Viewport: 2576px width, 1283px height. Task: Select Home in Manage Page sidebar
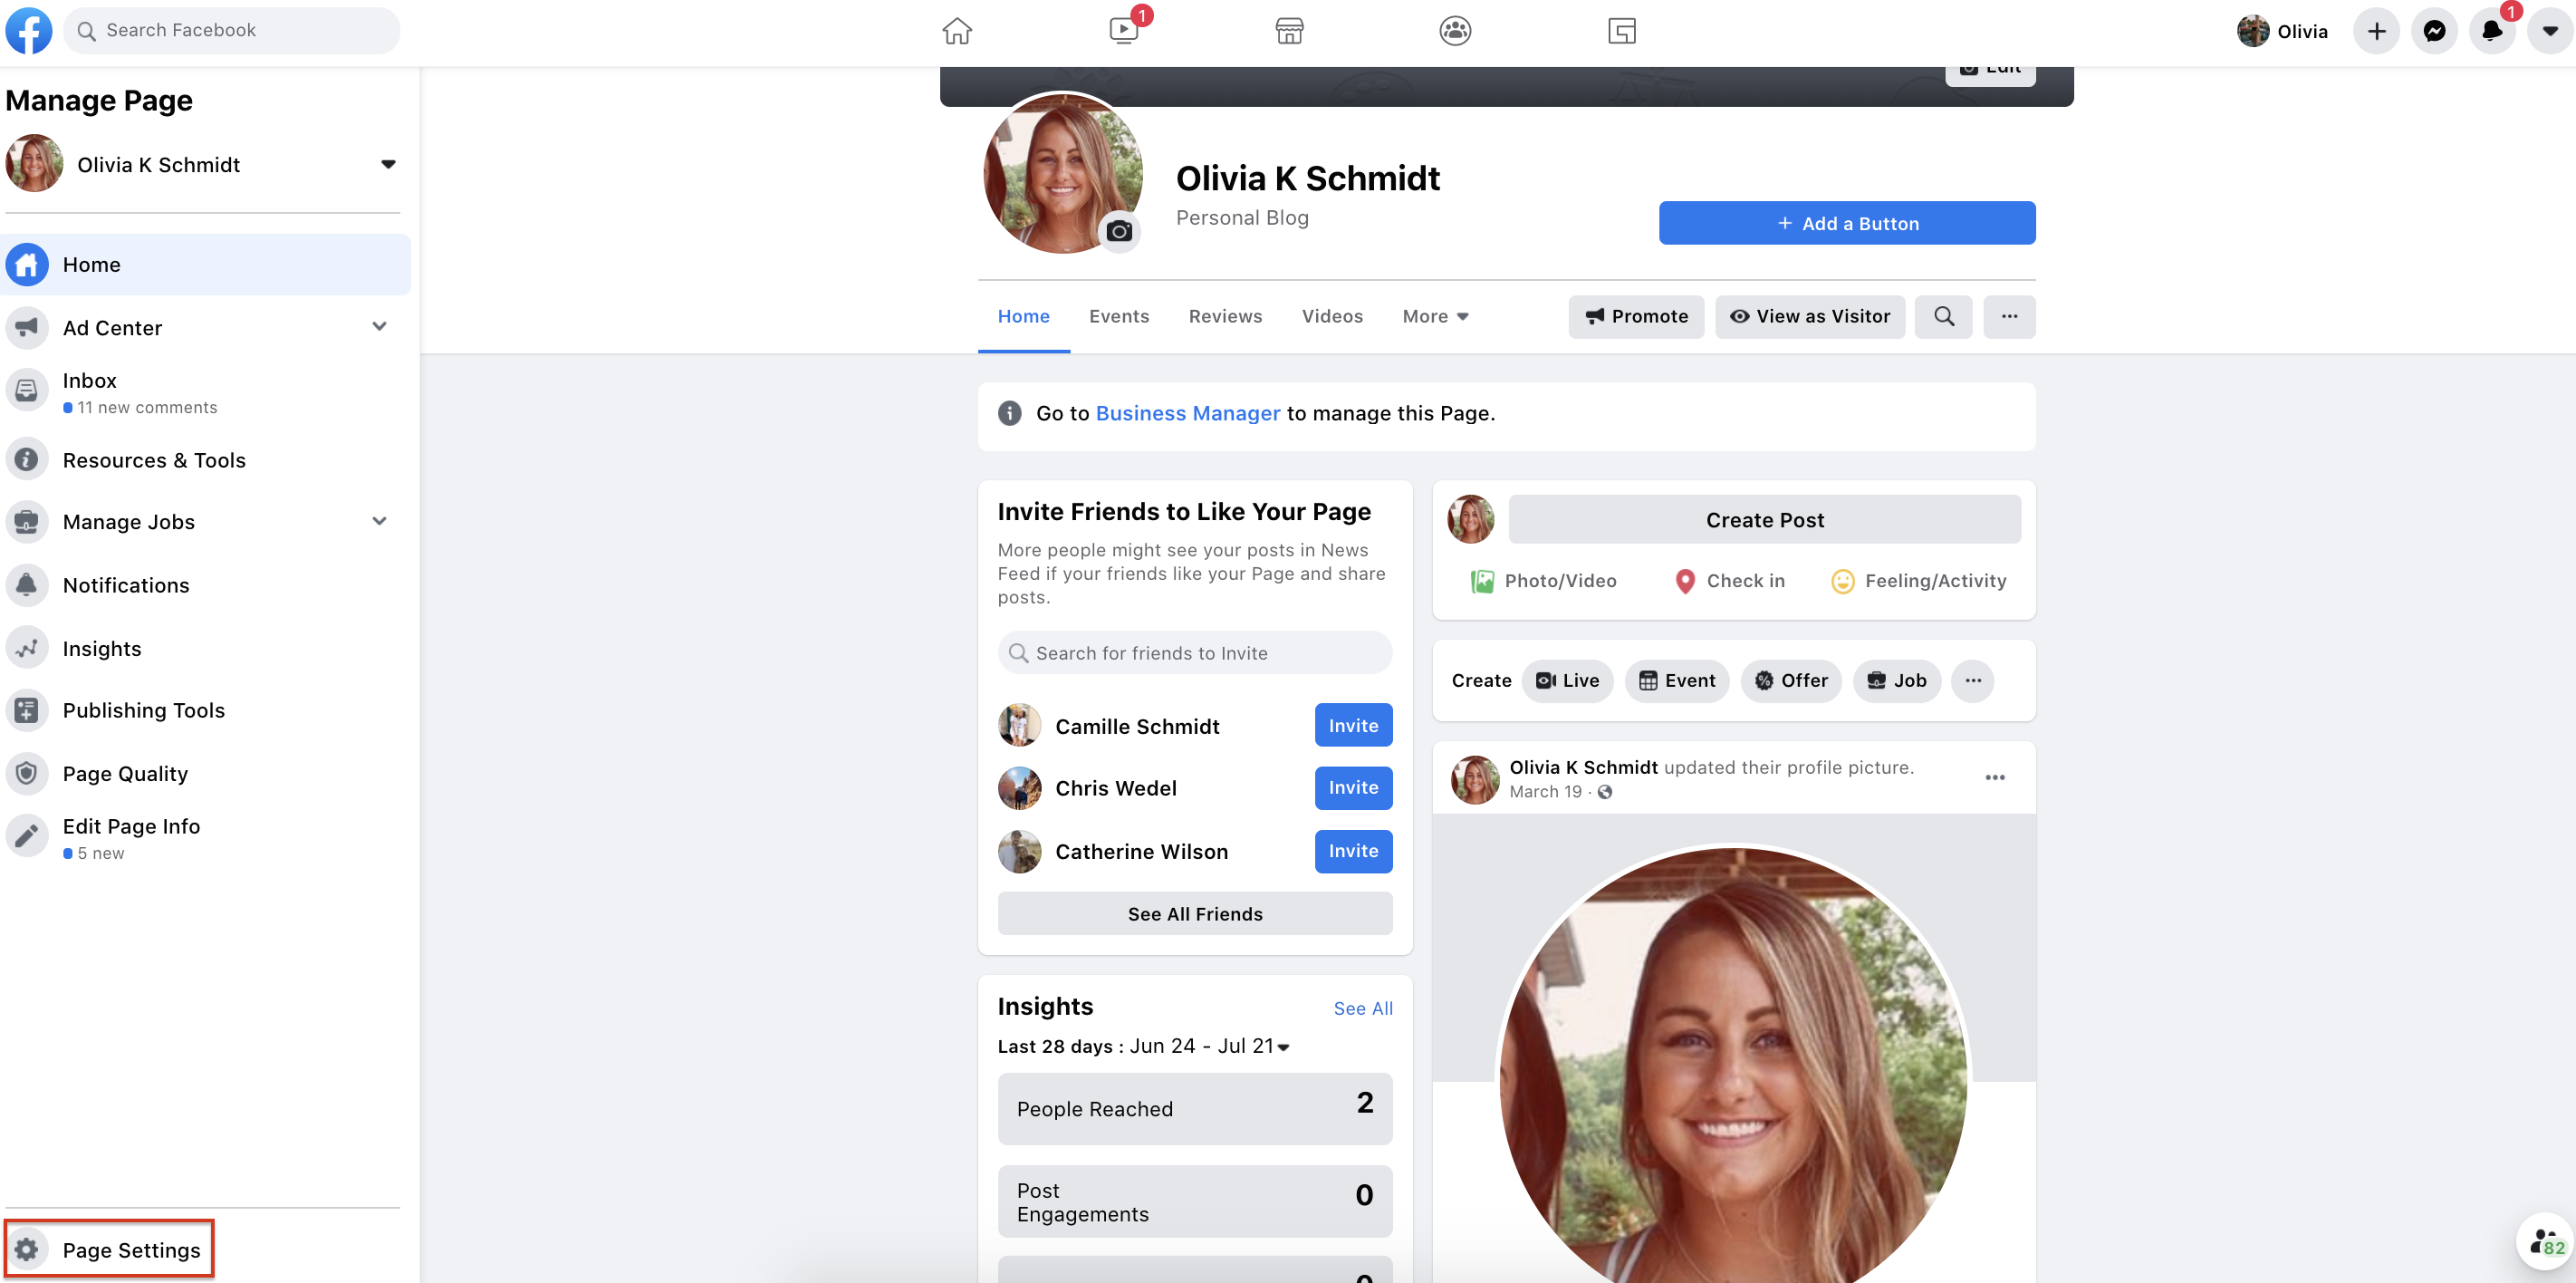click(205, 264)
